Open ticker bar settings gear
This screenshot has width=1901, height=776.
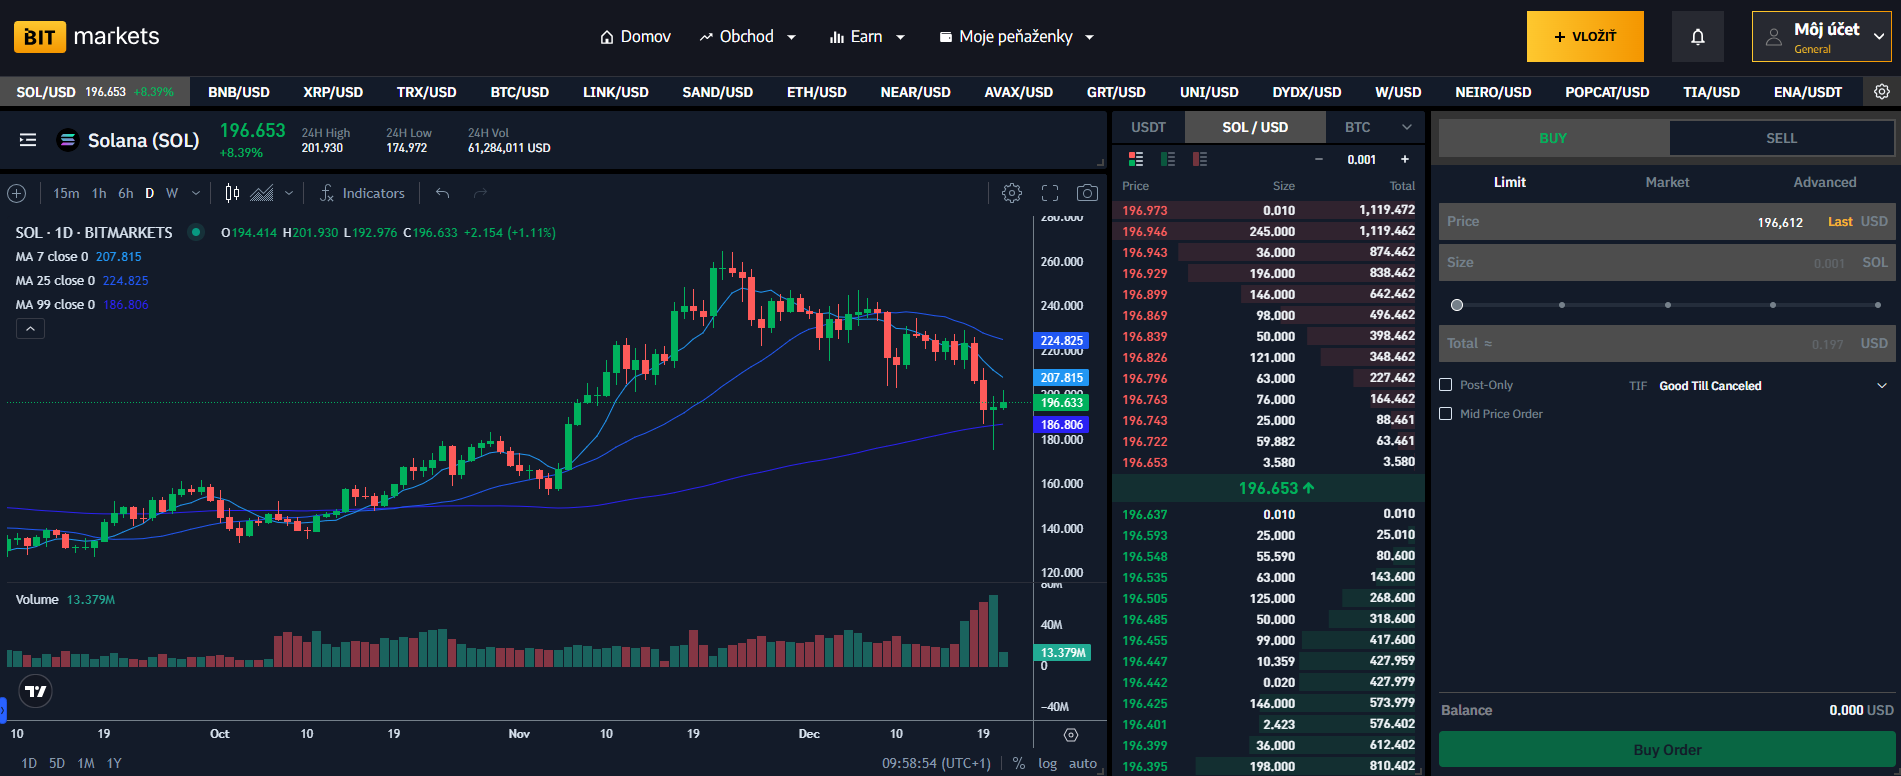coord(1881,92)
